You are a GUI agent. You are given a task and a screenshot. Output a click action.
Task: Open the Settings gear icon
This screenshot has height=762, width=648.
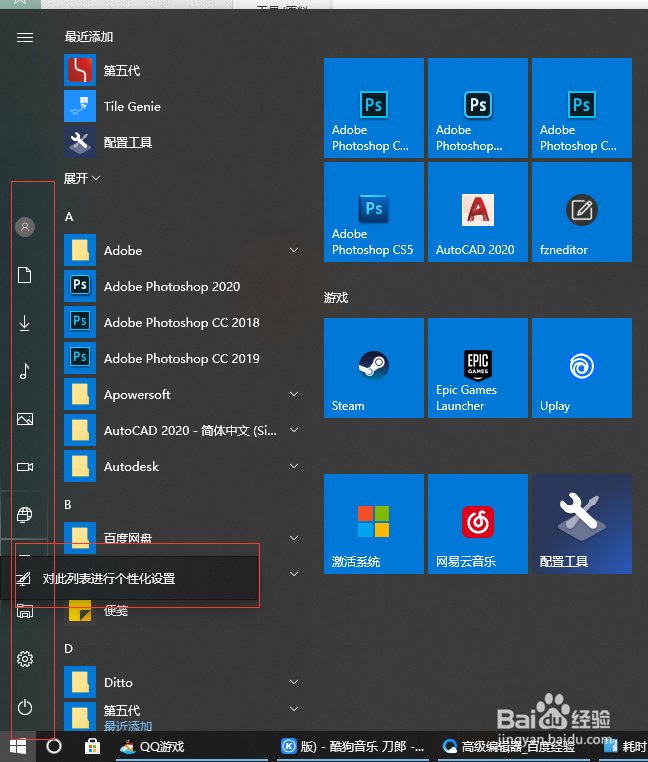25,659
